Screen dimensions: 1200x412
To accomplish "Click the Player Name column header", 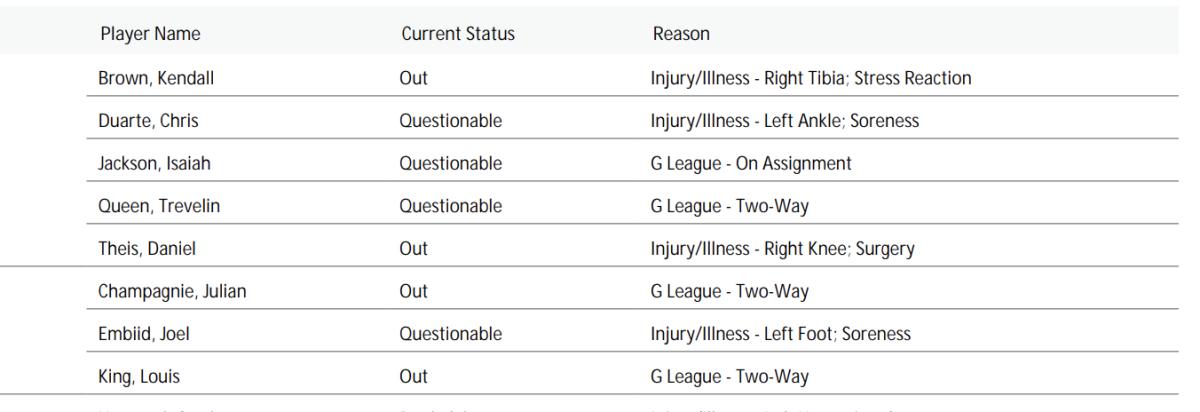I will point(150,35).
